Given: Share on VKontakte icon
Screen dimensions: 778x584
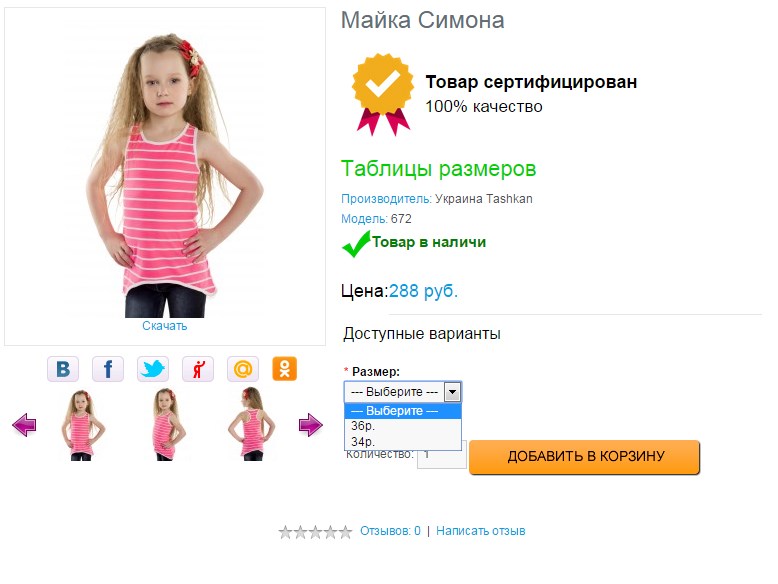Looking at the screenshot, I should pyautogui.click(x=63, y=369).
